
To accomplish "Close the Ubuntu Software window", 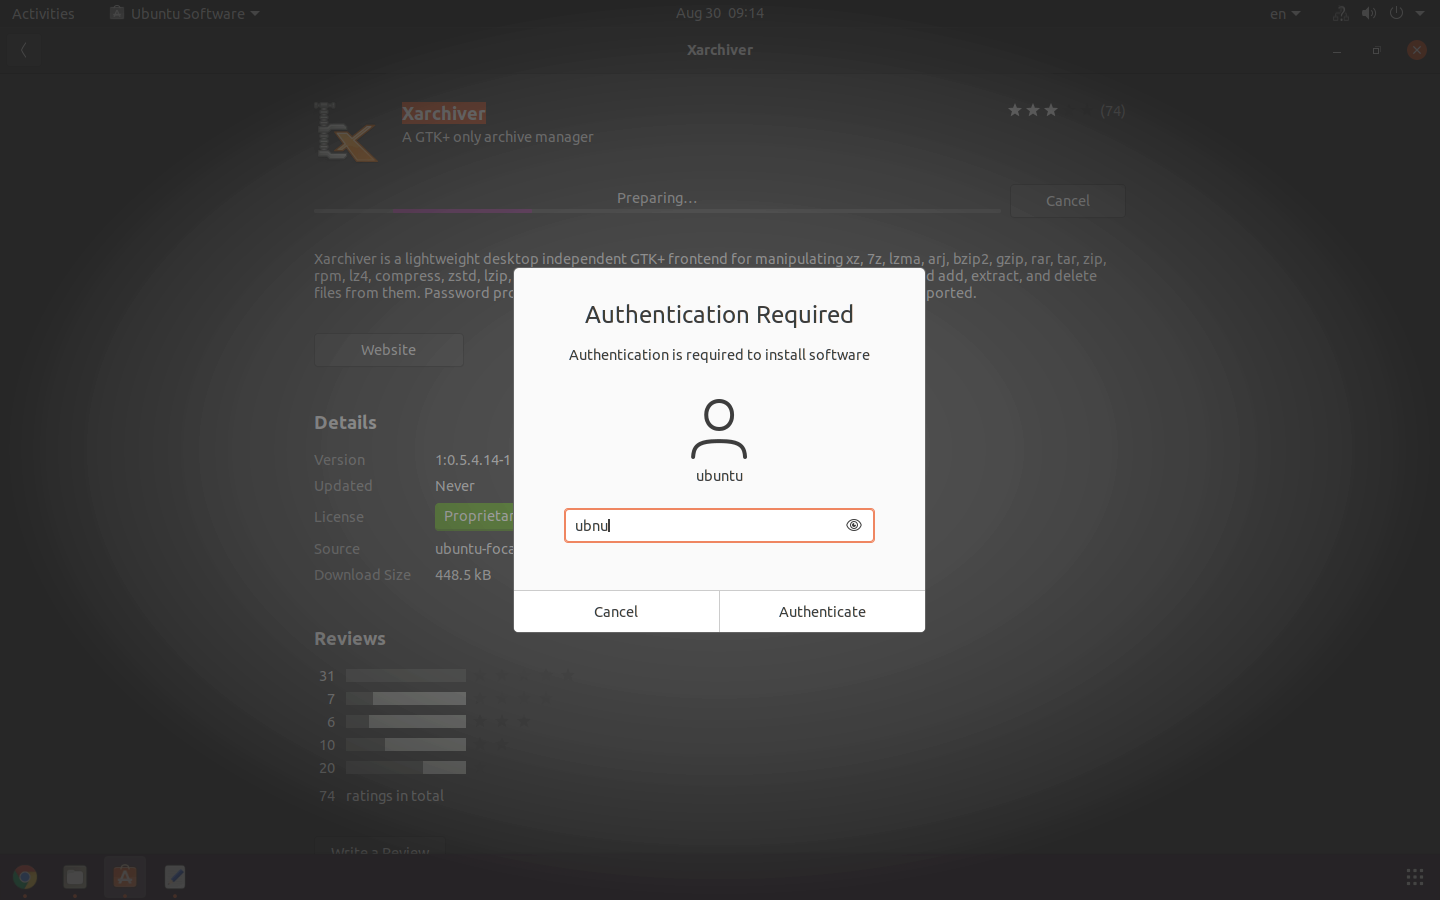I will 1416,50.
